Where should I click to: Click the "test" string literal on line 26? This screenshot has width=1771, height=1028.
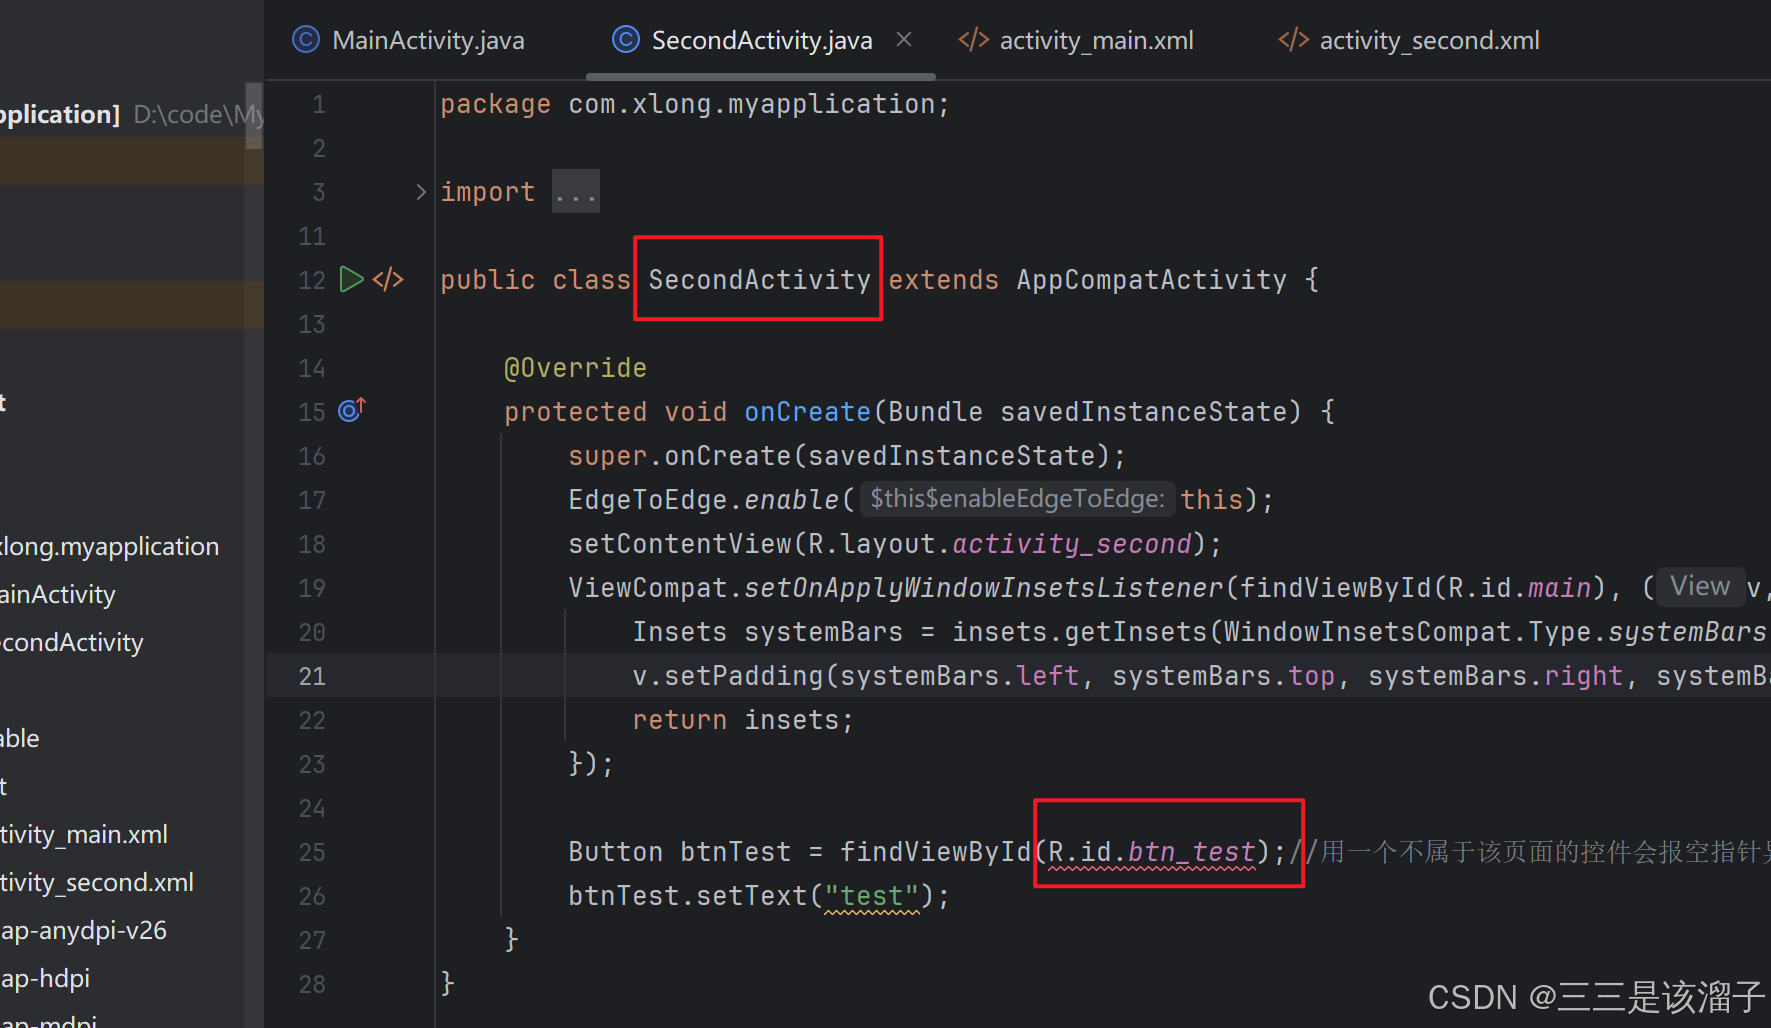tap(872, 896)
